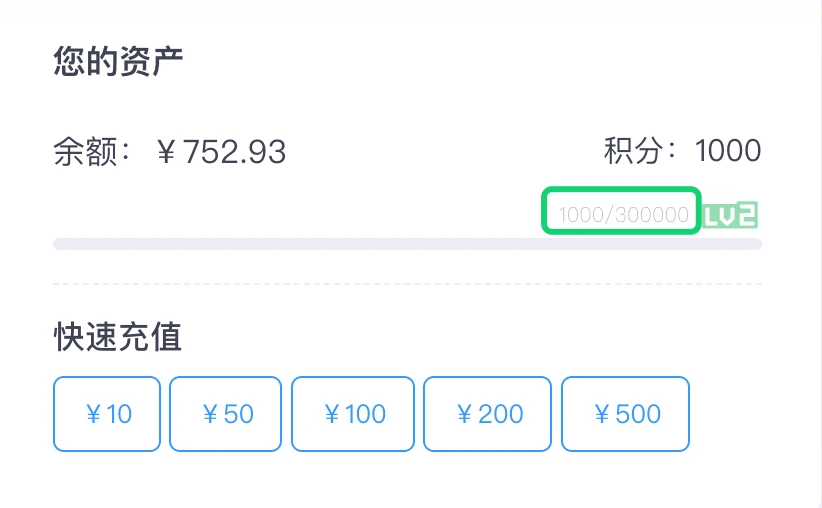Pick the ¥100 quick recharge button
The width and height of the screenshot is (822, 508).
click(x=353, y=414)
